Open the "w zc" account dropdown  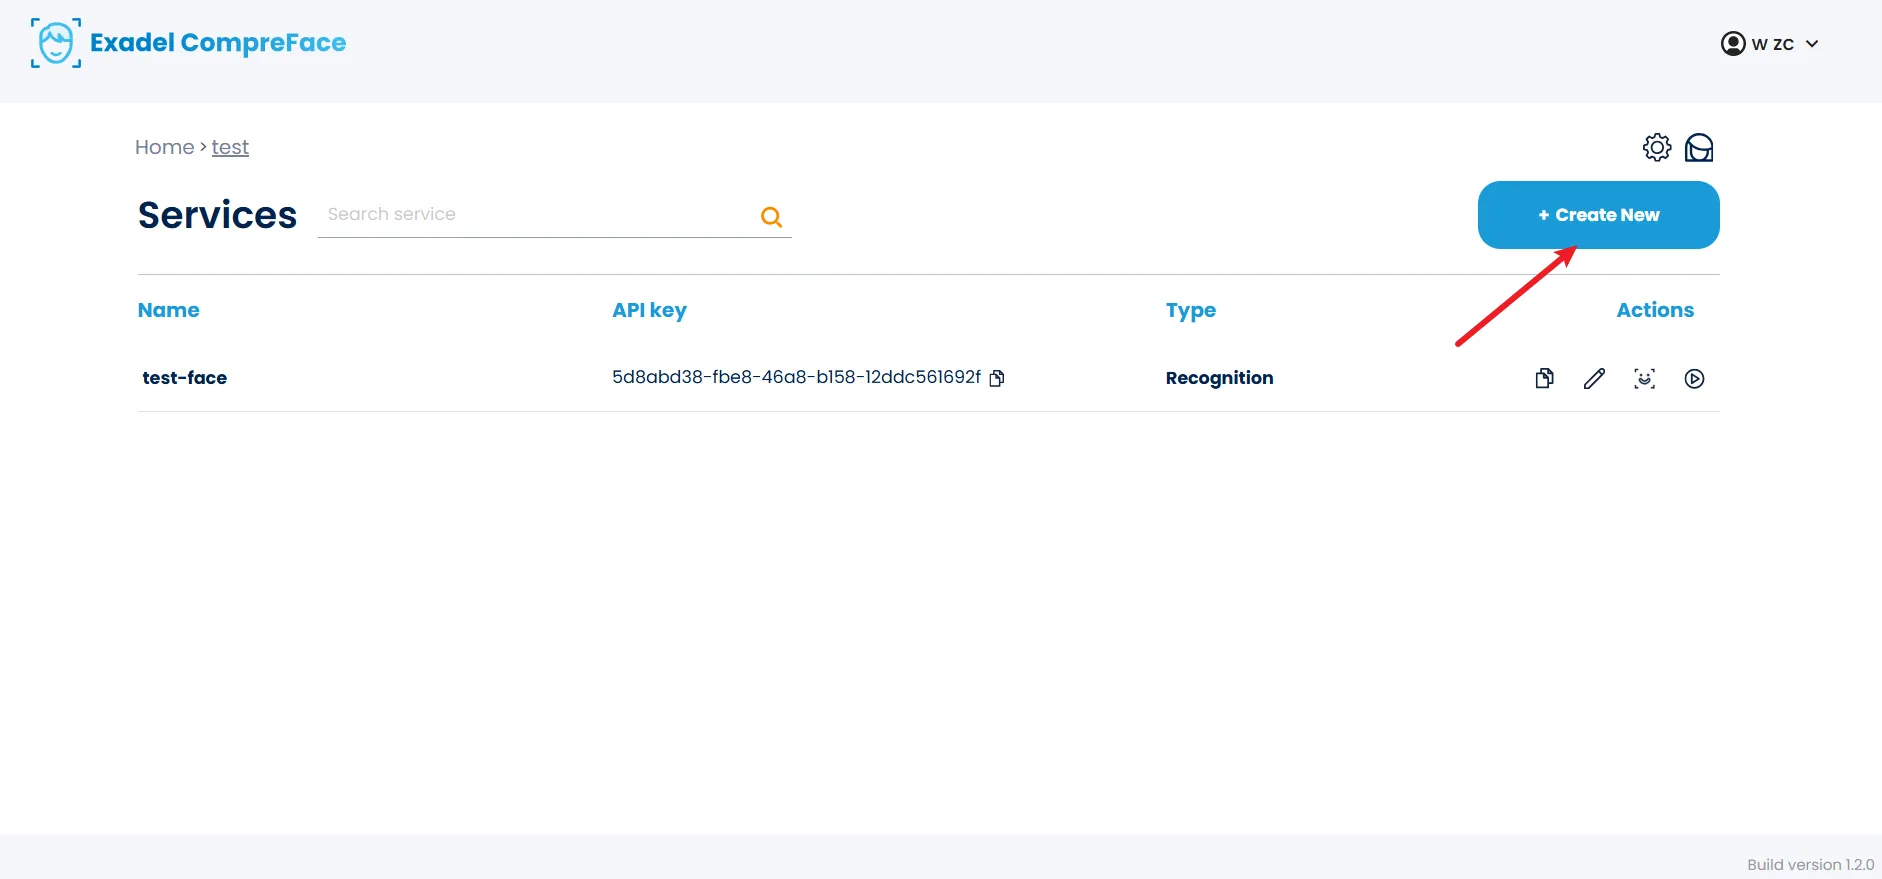coord(1772,44)
